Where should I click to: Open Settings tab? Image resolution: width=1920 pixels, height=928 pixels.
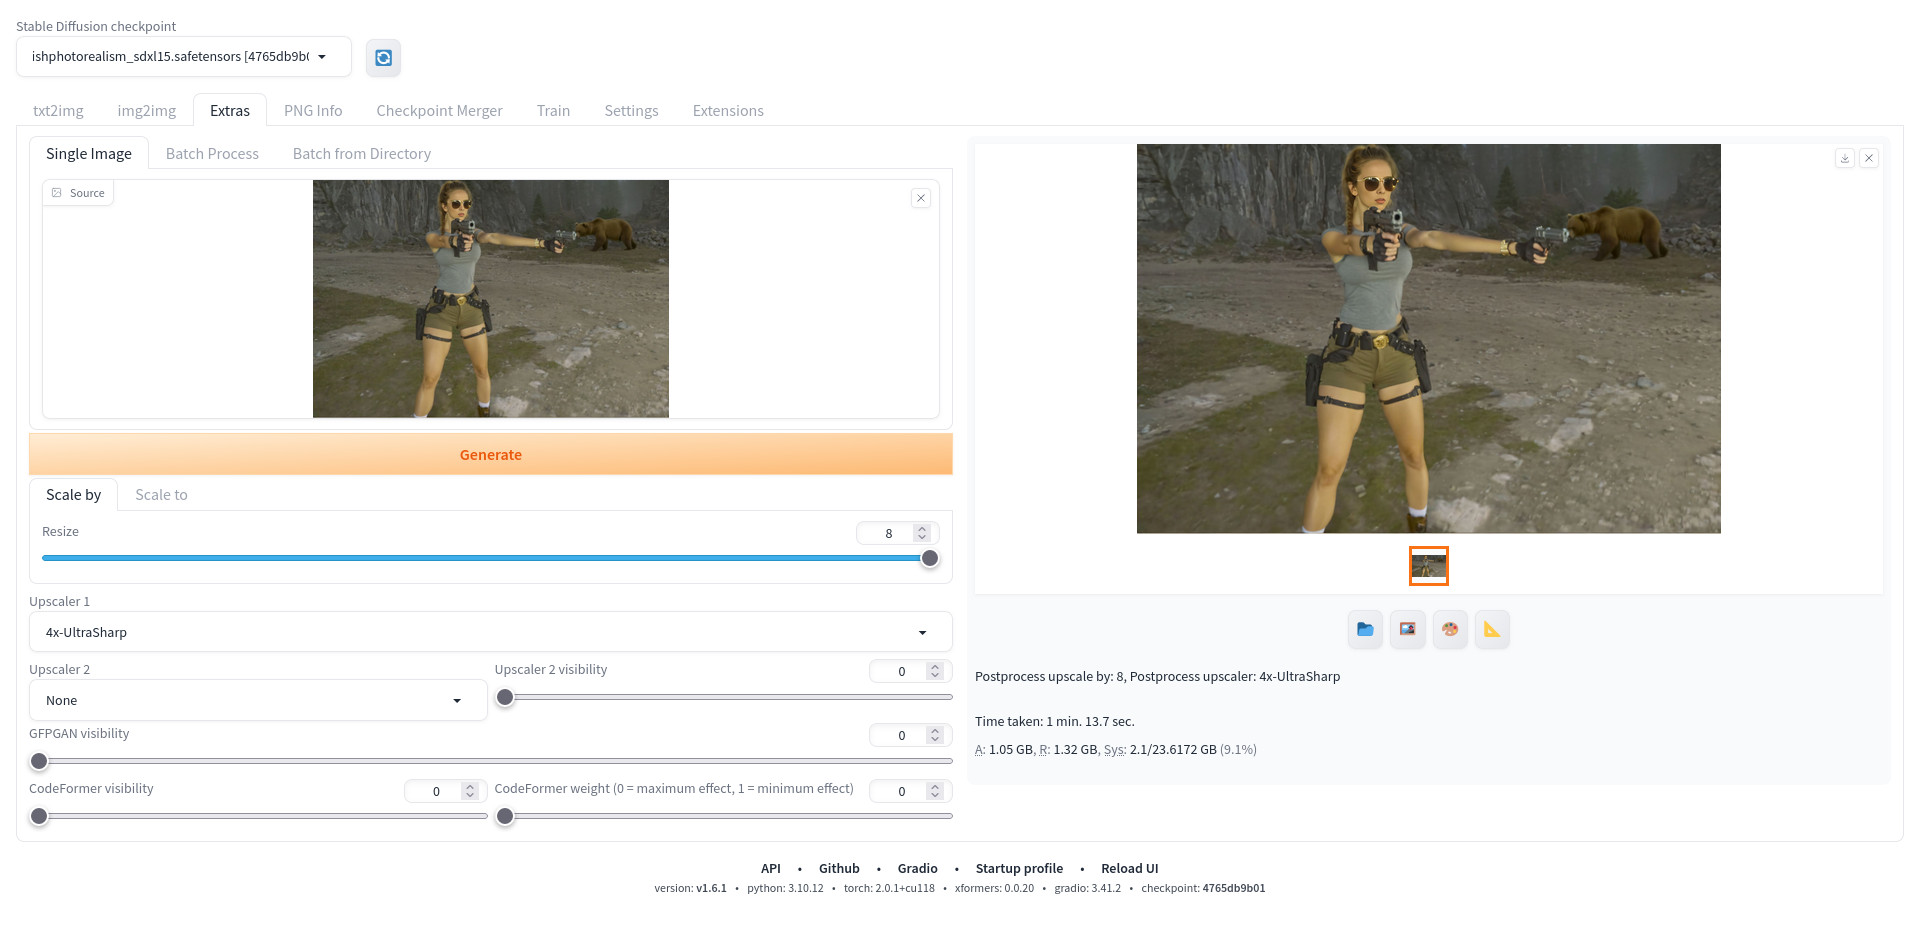pyautogui.click(x=631, y=110)
